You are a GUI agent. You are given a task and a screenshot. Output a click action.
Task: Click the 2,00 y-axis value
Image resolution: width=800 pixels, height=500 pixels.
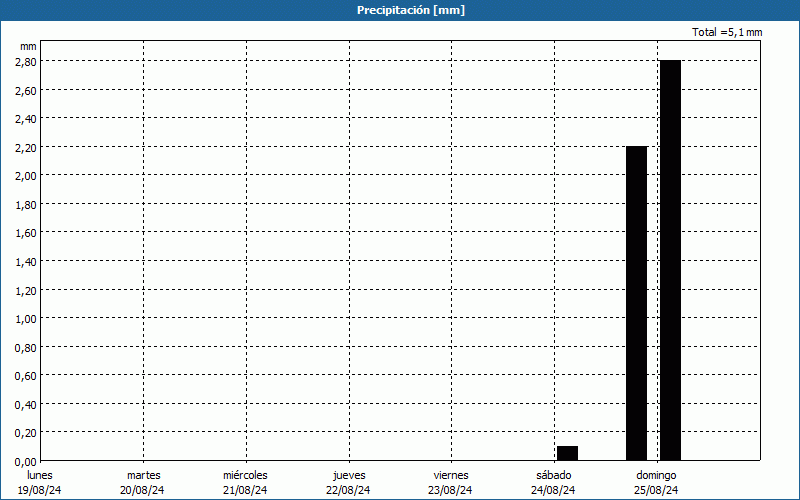point(26,176)
